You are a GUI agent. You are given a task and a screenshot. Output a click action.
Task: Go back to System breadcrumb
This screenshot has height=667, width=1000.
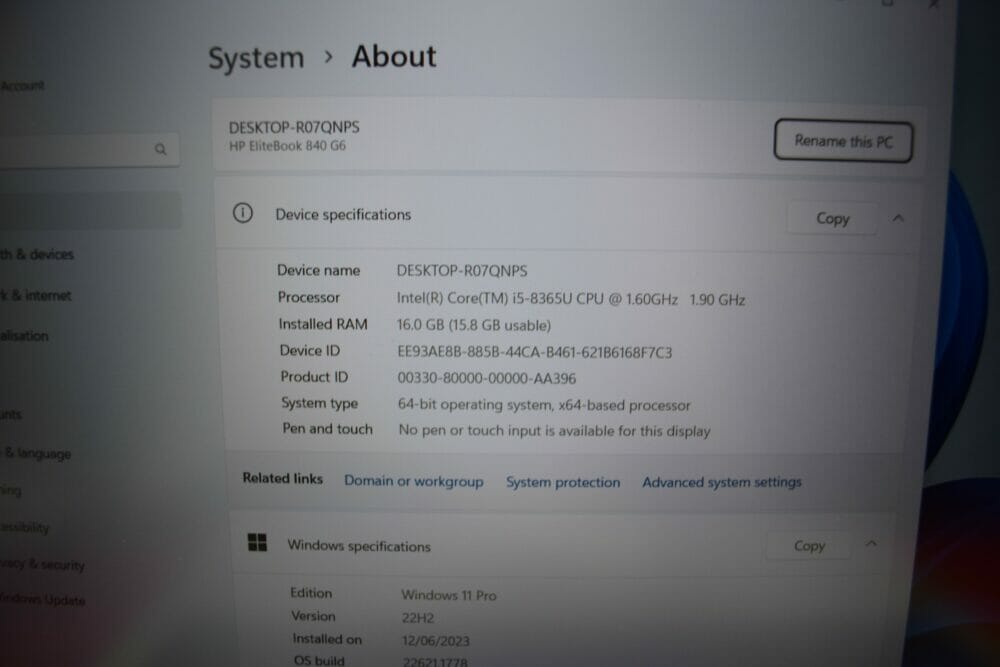coord(256,57)
